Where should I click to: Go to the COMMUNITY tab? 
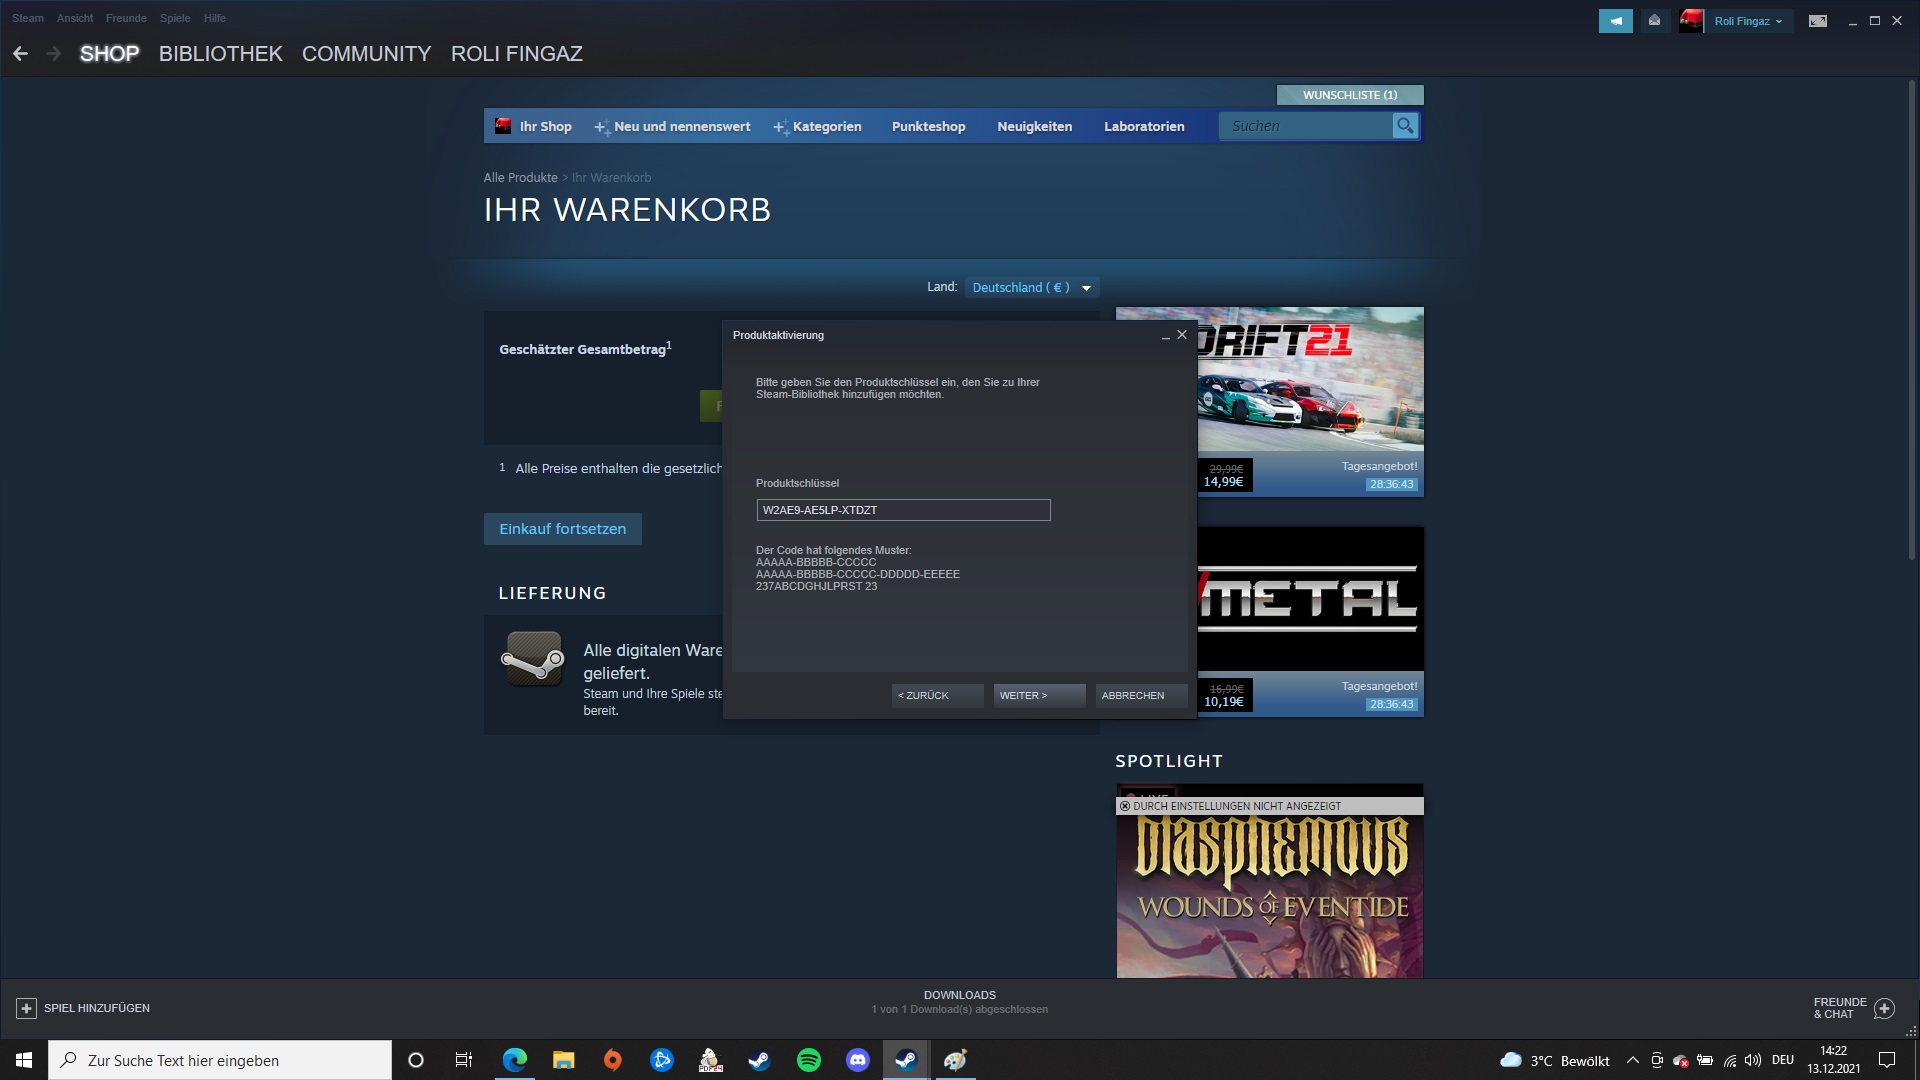[367, 54]
